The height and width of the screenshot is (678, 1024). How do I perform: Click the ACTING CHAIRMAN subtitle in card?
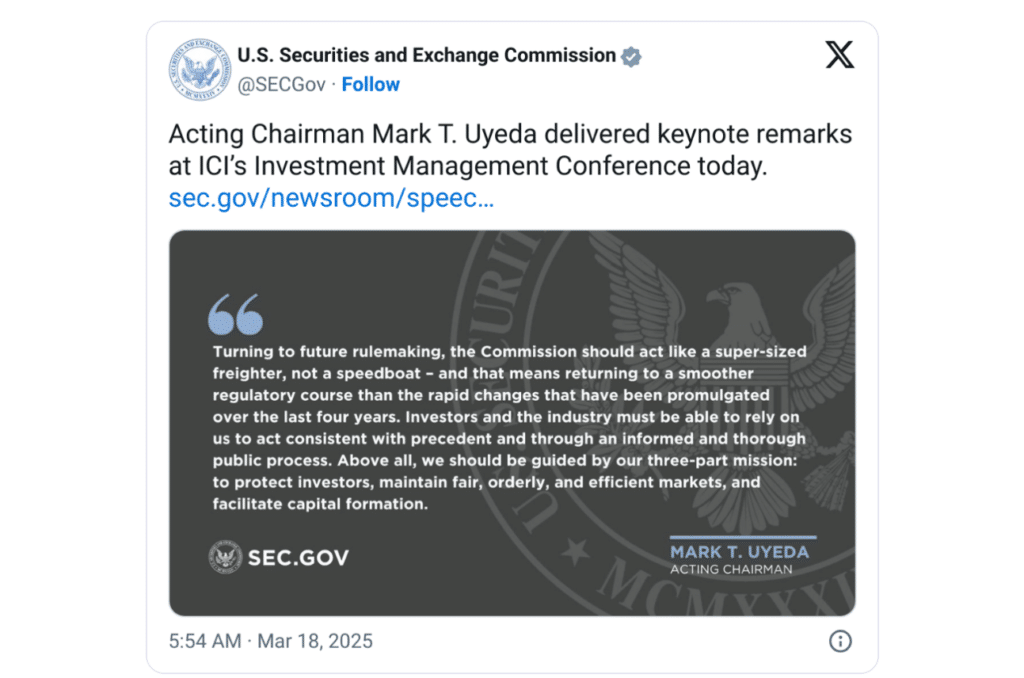731,570
